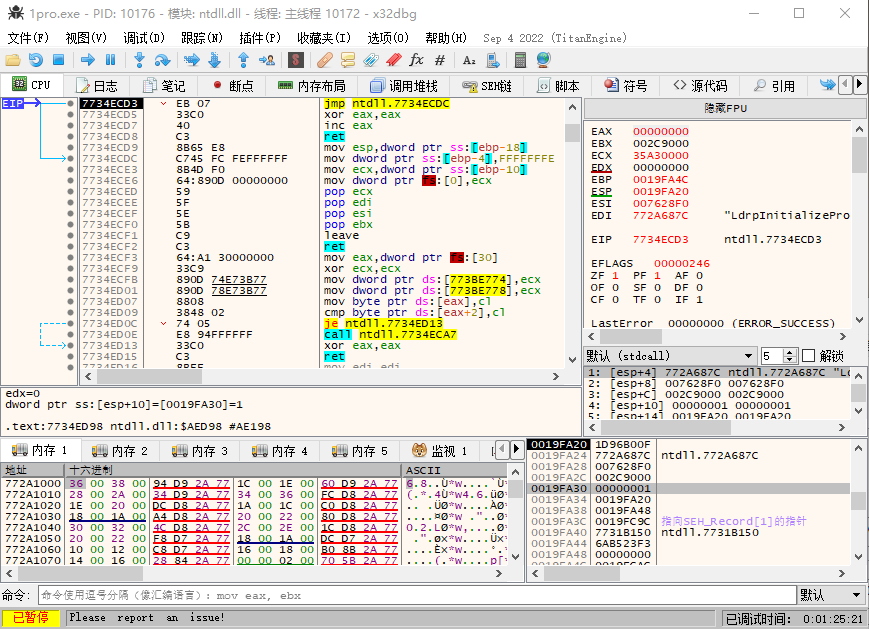Click the open file folder icon
869x629 pixels.
coord(13,60)
